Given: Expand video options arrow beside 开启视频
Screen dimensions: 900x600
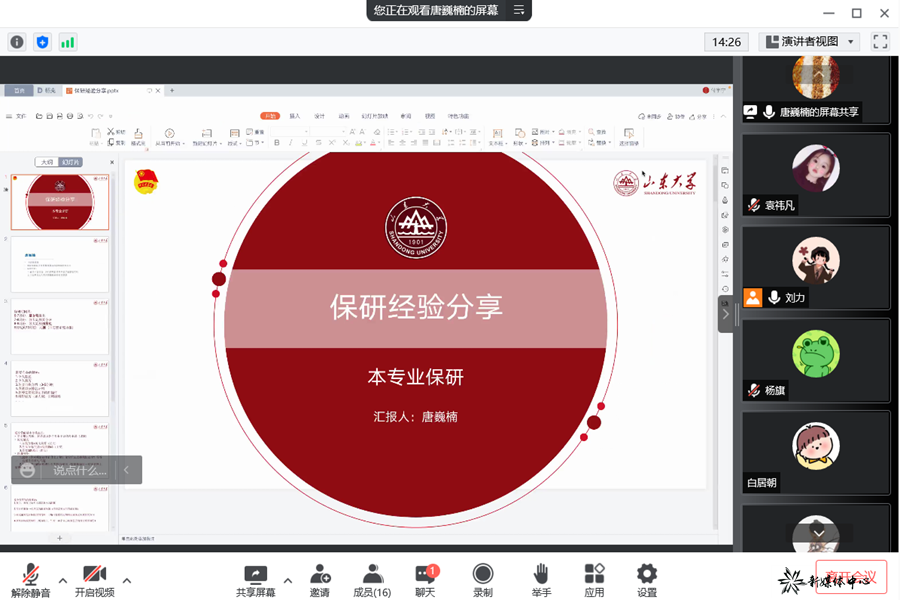Looking at the screenshot, I should point(126,580).
